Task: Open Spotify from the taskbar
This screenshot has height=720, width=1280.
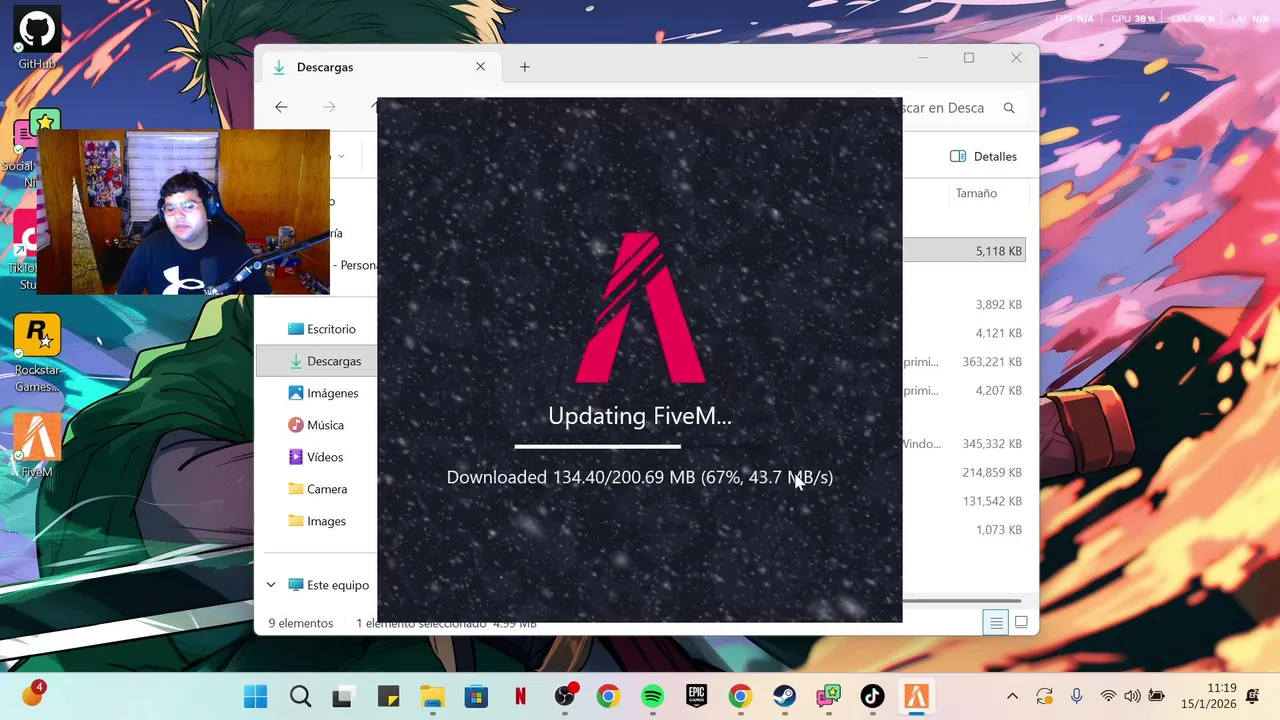Action: [x=652, y=697]
